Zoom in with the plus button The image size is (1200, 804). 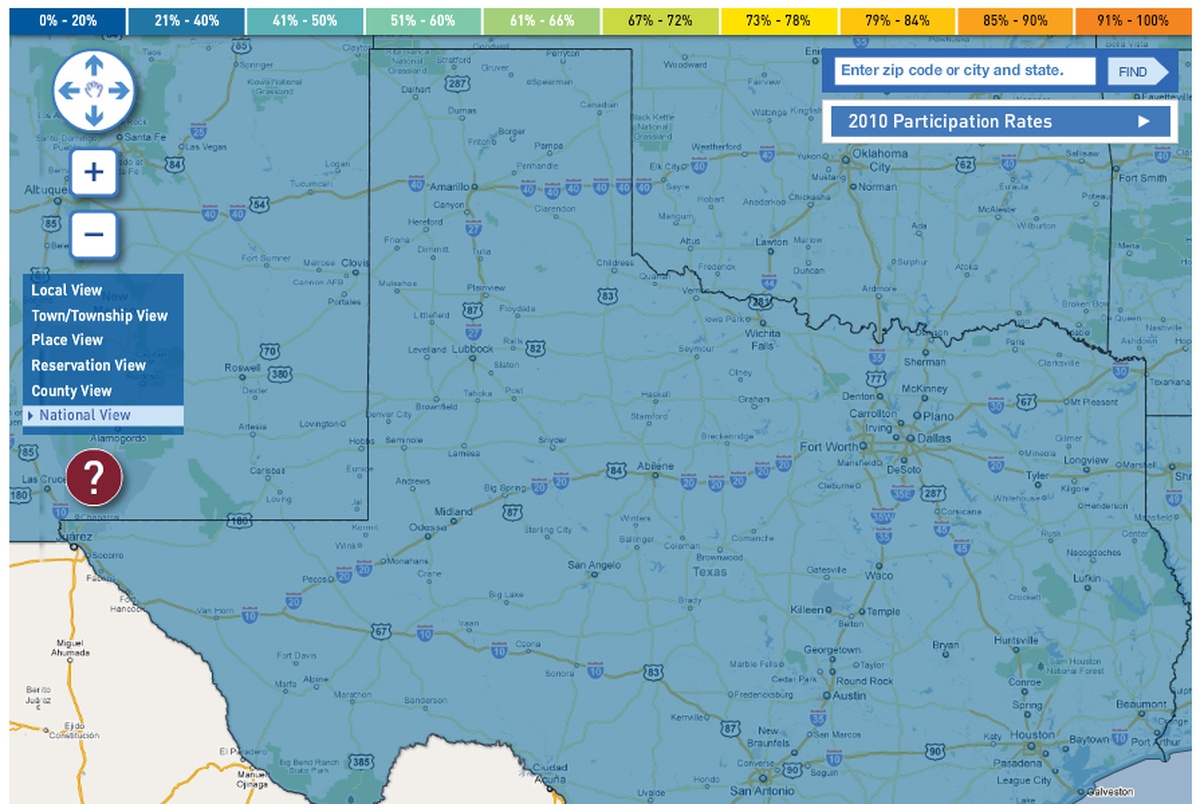point(93,172)
